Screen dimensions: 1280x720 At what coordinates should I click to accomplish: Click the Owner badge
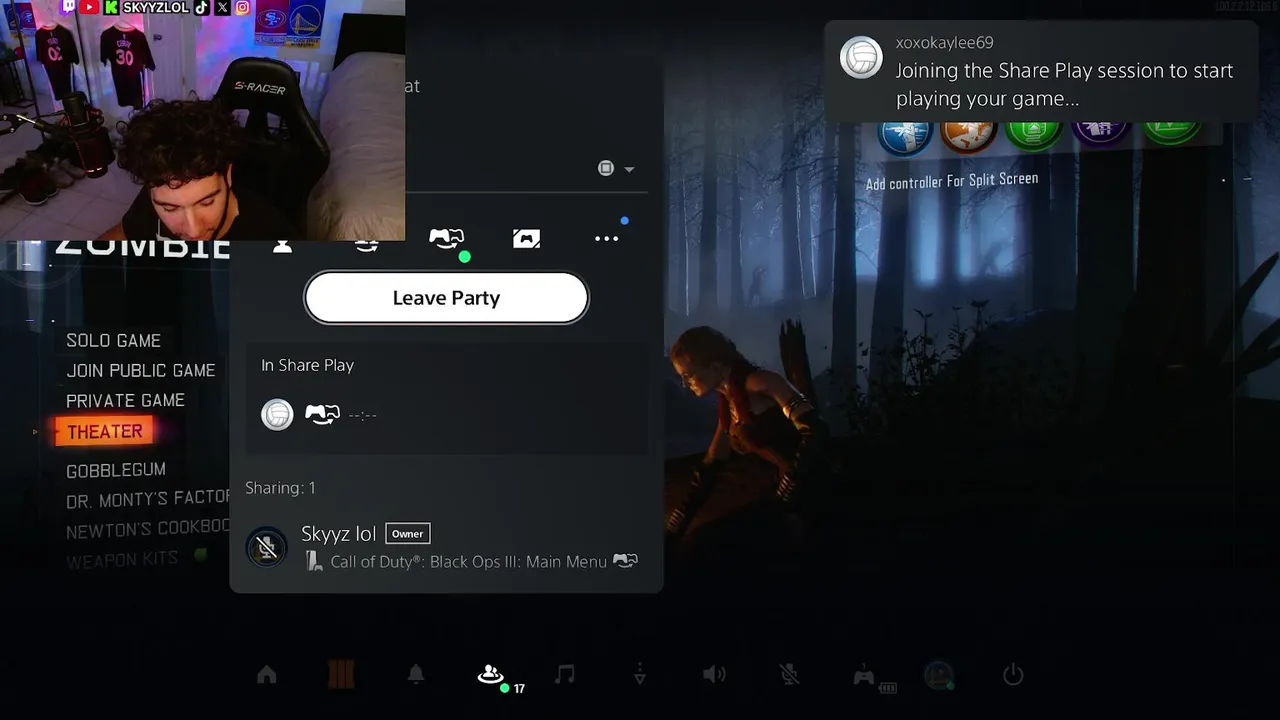pos(407,534)
